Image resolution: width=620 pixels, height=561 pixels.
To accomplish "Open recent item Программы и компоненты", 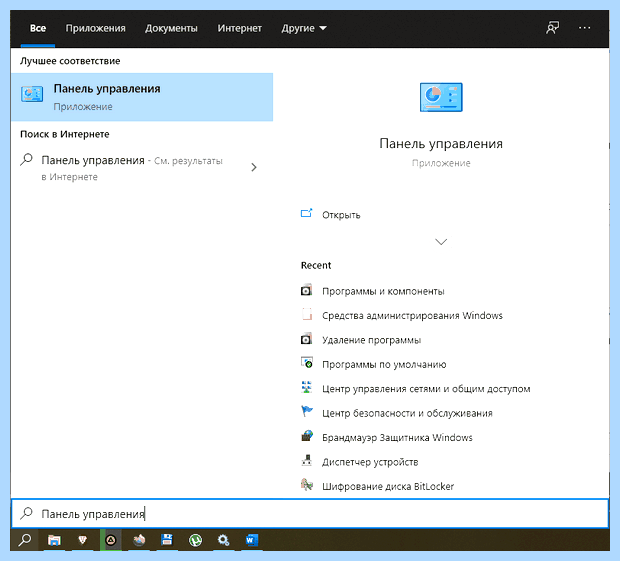I will click(383, 291).
